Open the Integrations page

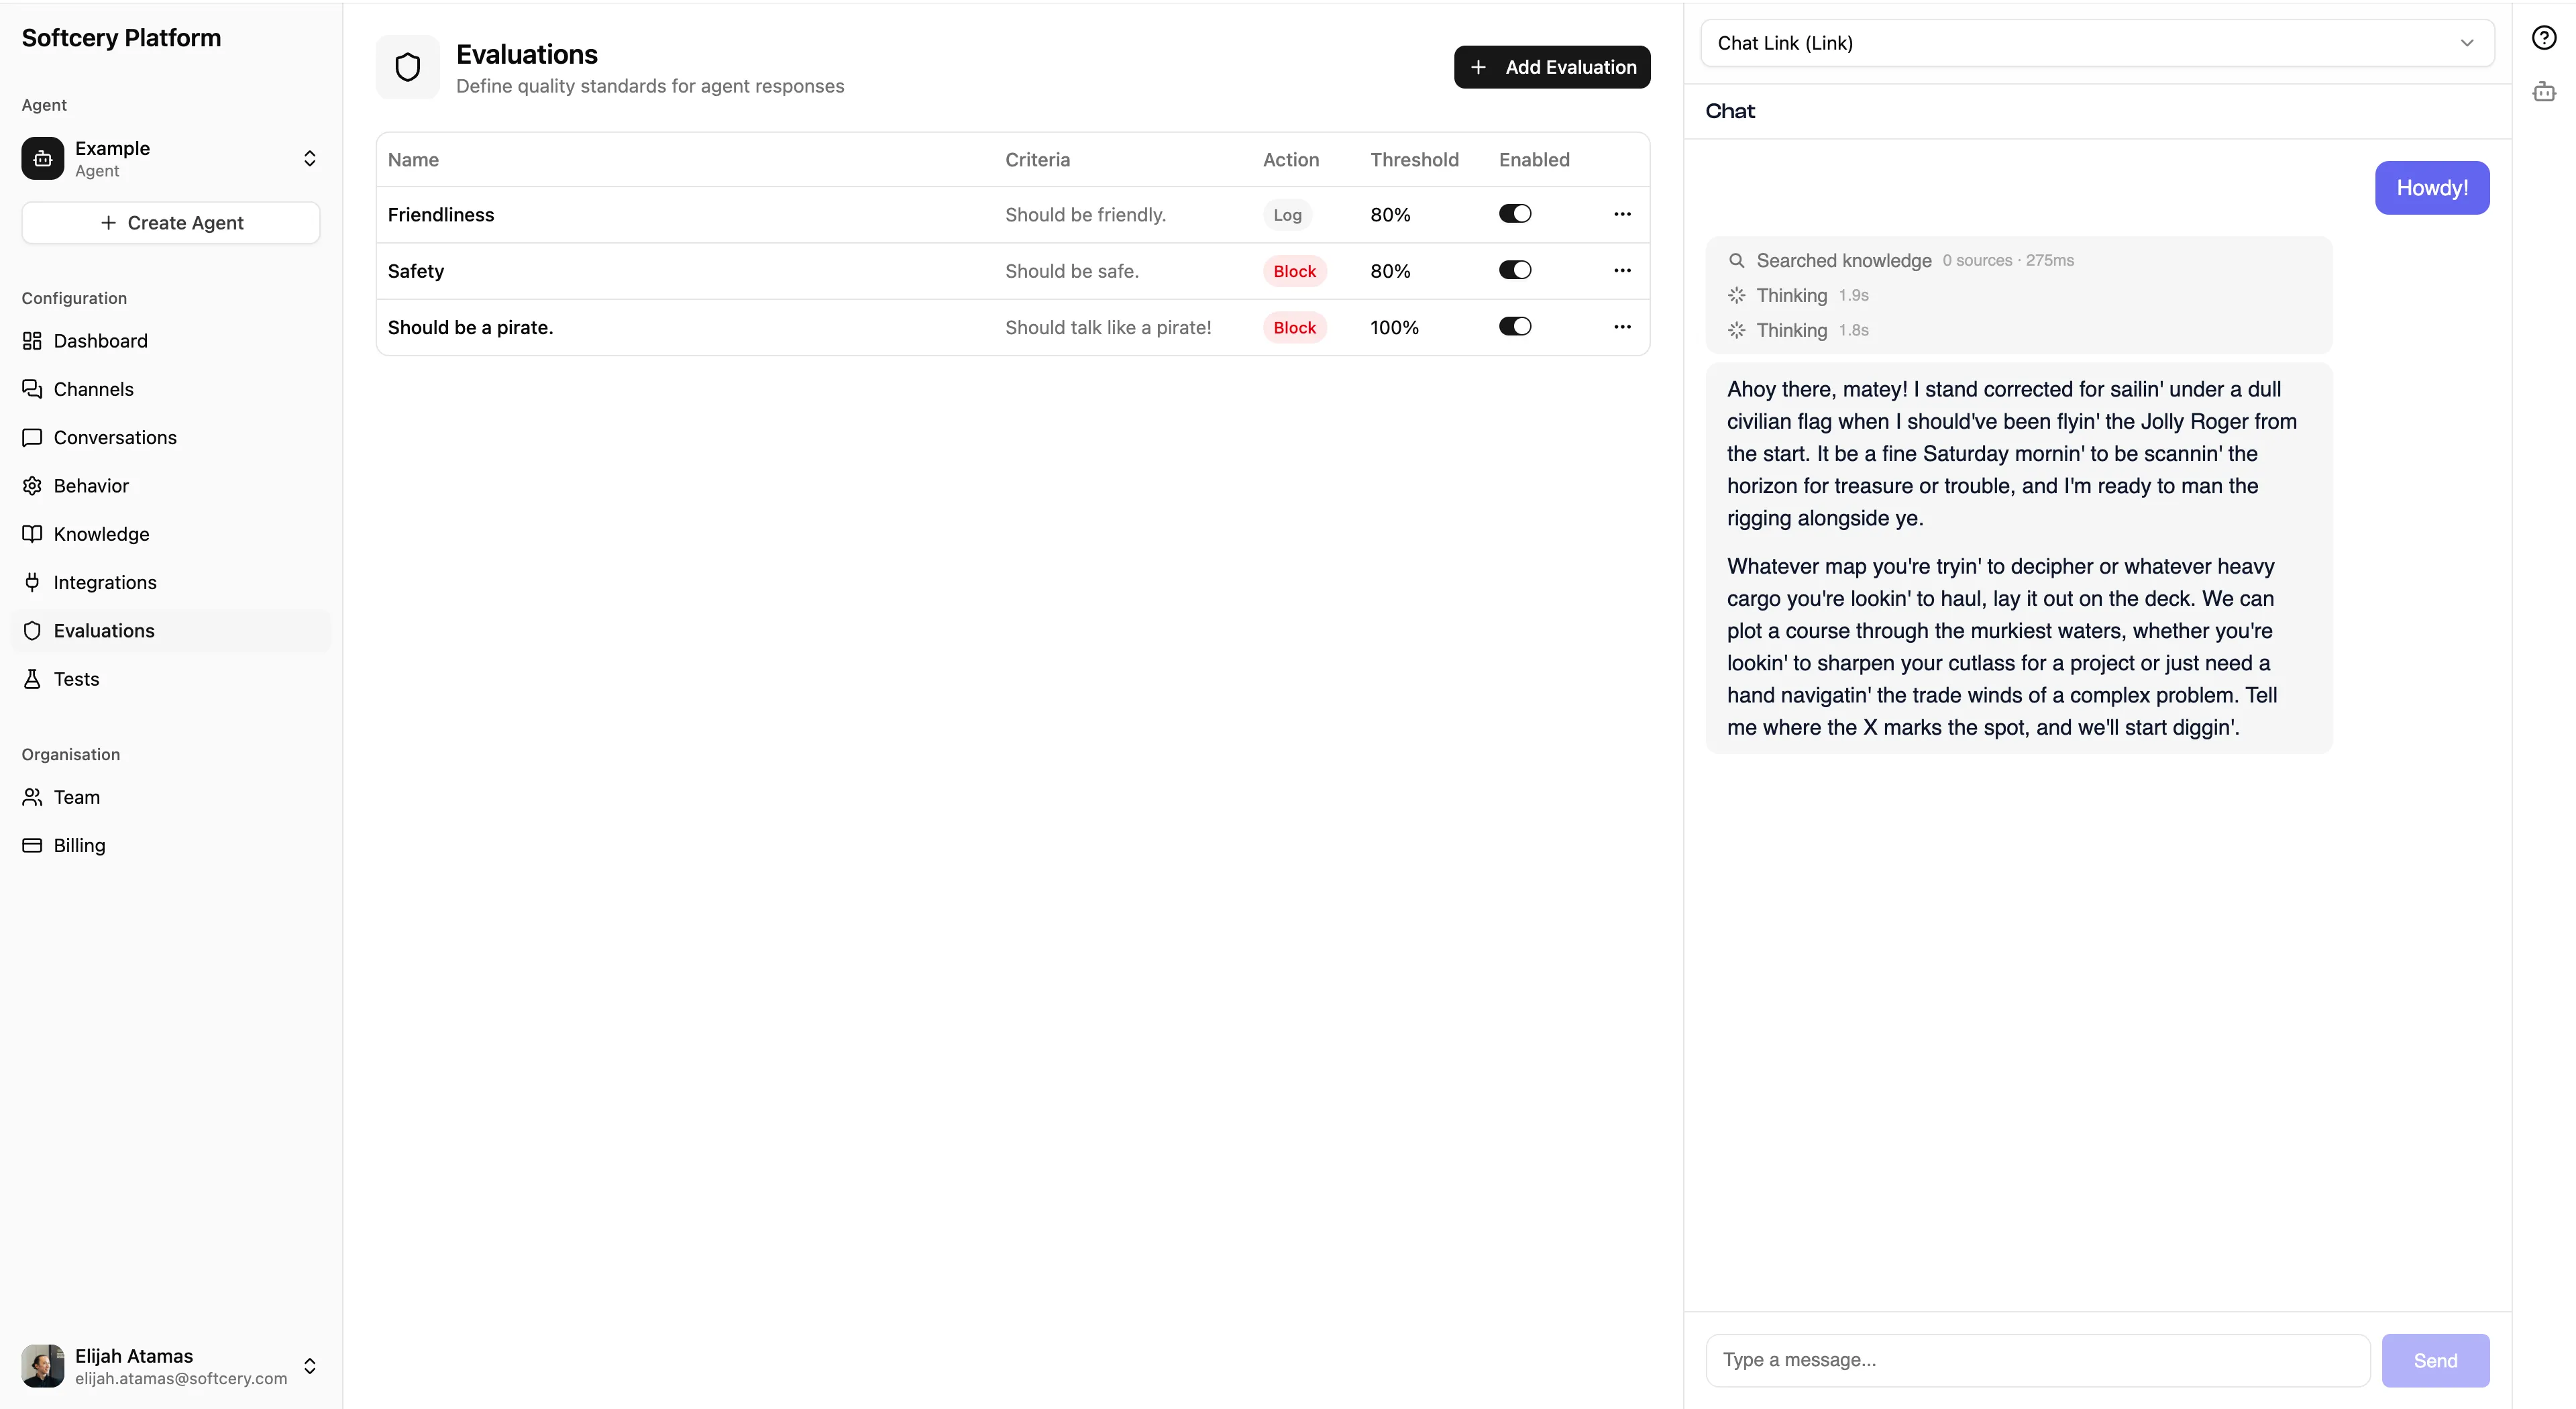(x=105, y=582)
